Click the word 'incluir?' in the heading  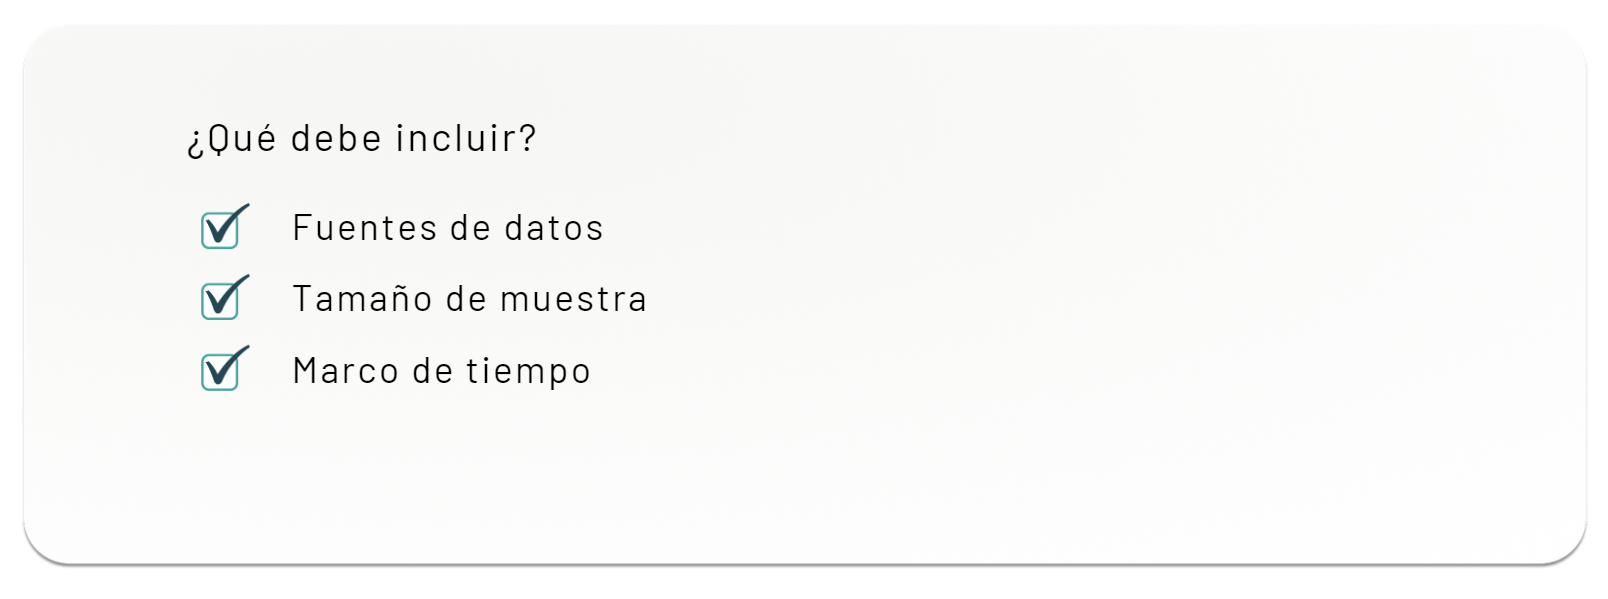[466, 138]
